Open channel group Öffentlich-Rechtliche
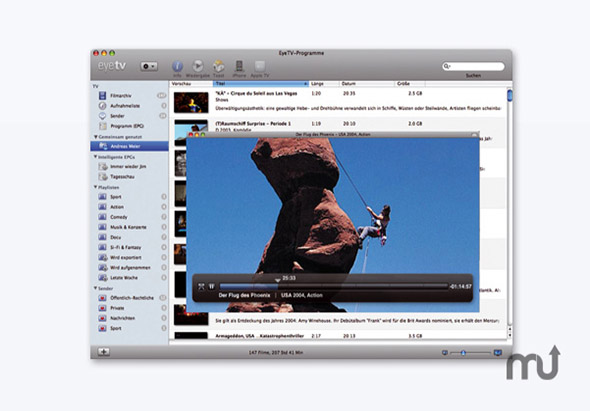This screenshot has height=411, width=590. click(x=132, y=298)
